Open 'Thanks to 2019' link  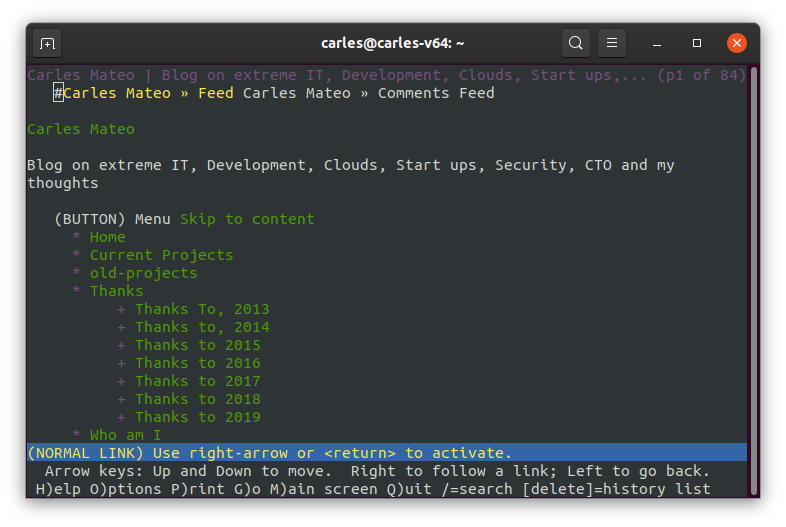[198, 418]
